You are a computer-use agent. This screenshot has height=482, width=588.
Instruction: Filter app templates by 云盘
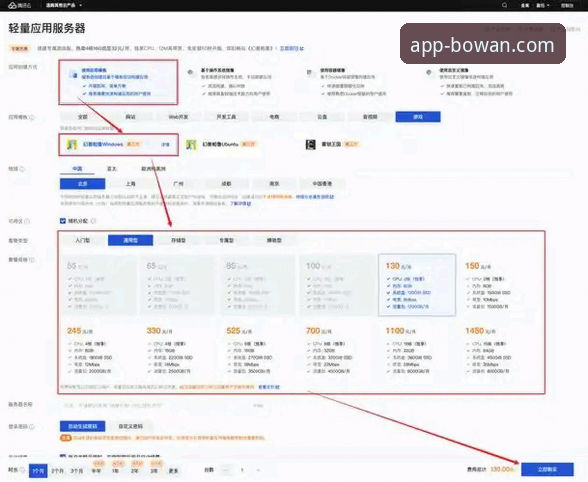(322, 117)
